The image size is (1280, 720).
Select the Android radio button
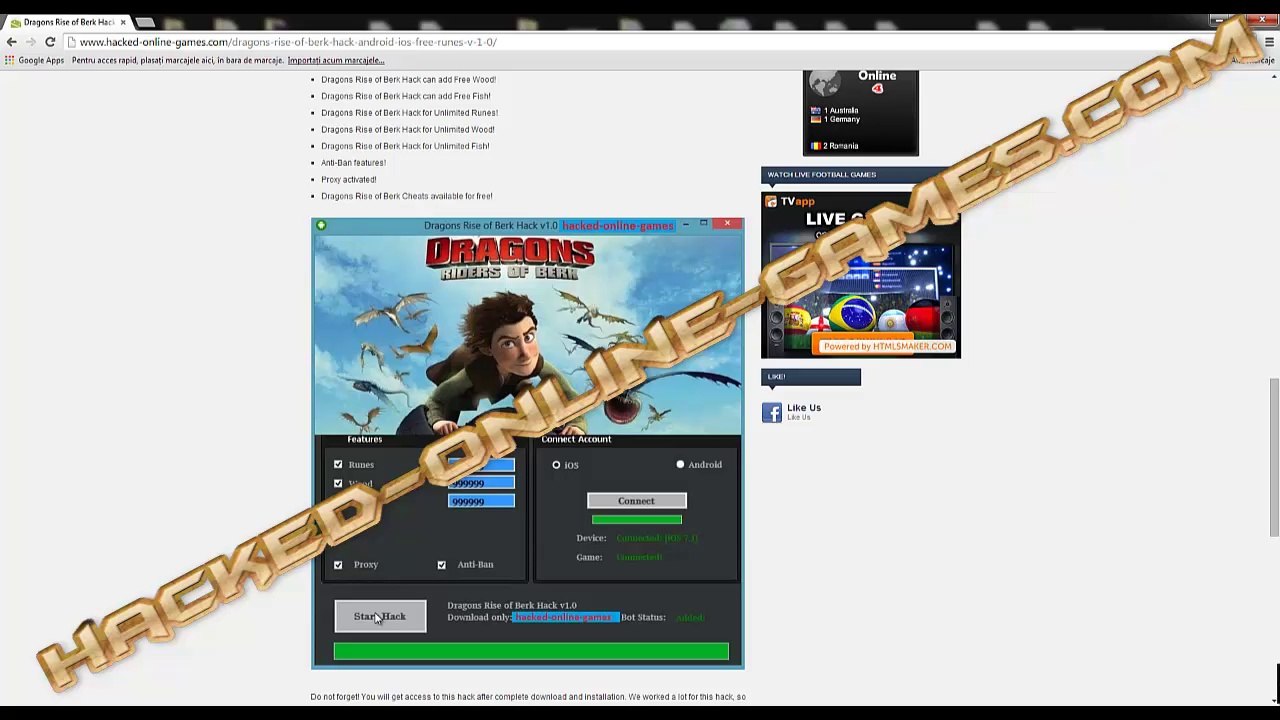[x=680, y=464]
